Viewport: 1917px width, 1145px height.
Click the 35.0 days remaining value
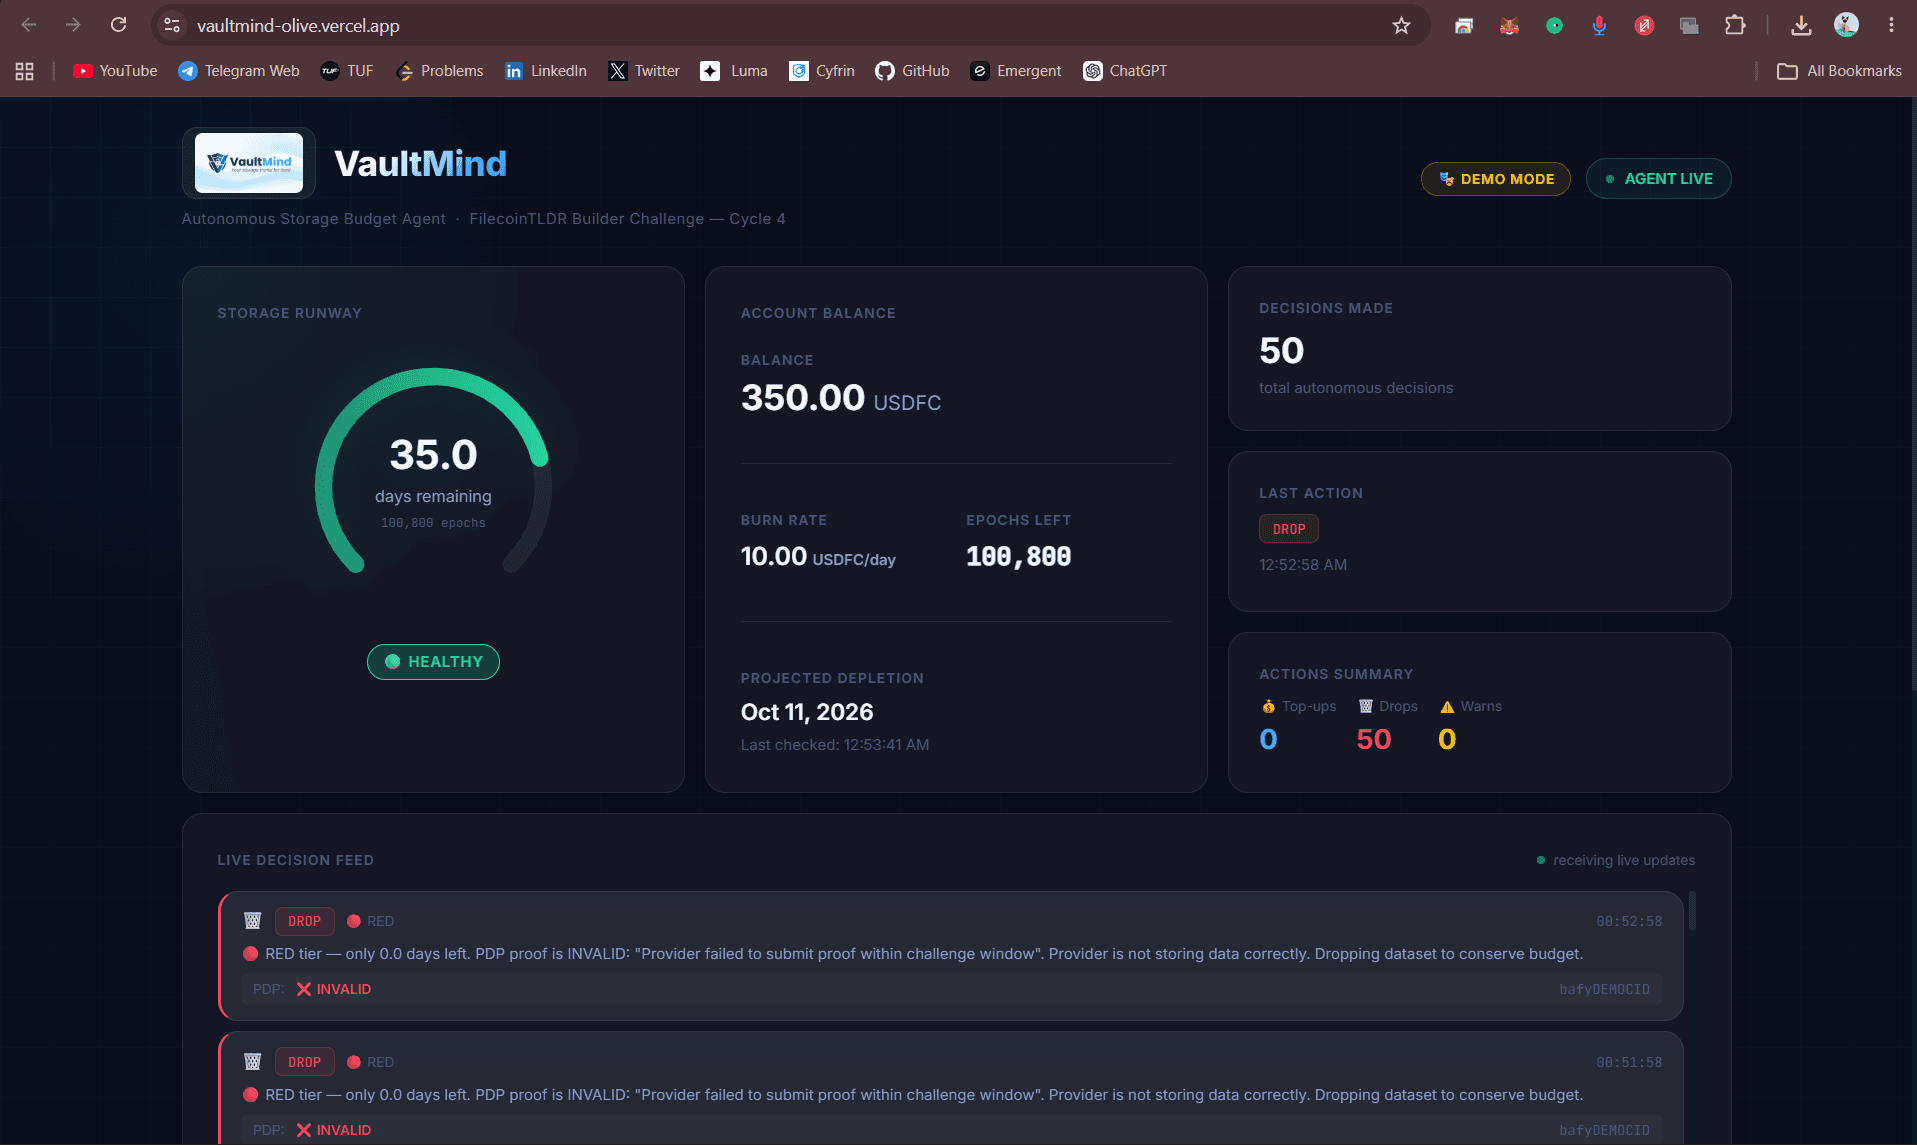point(433,455)
